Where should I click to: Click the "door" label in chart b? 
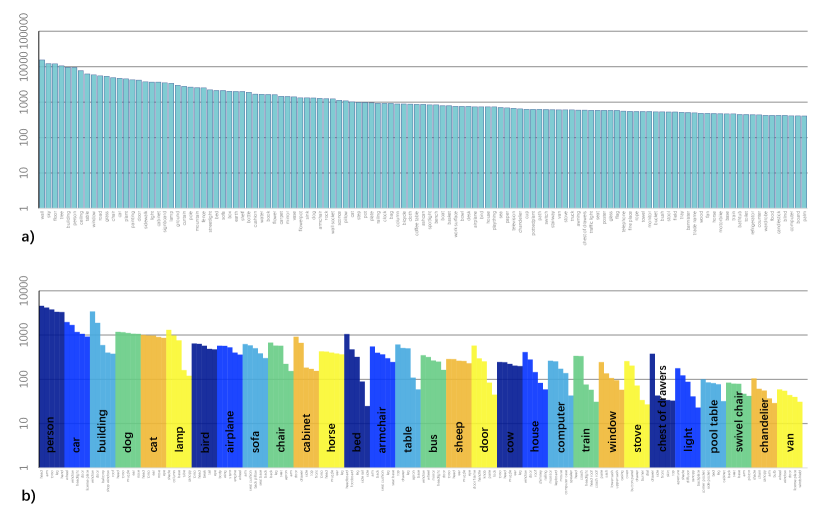pos(484,440)
